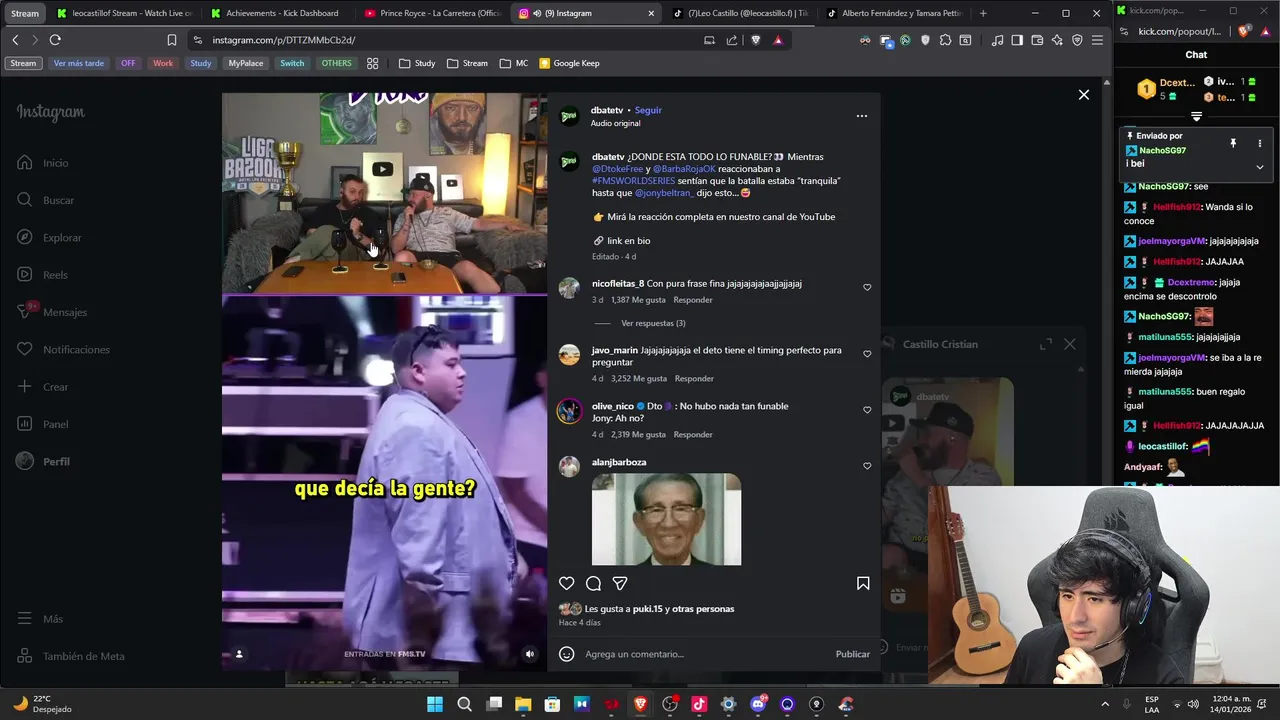Like javo_marin's comment
The image size is (1280, 720).
tap(867, 354)
